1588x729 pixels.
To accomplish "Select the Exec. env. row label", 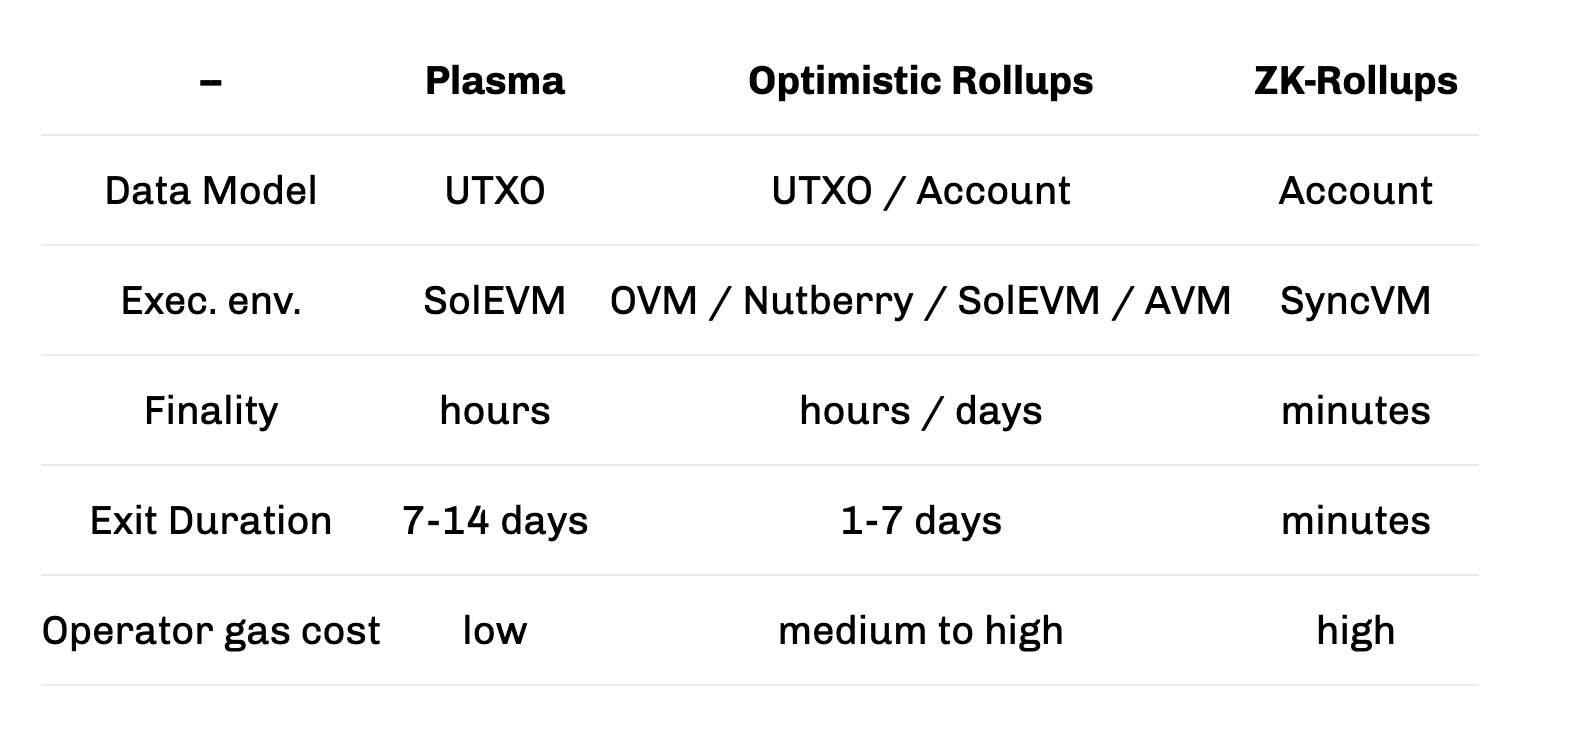I will click(211, 301).
